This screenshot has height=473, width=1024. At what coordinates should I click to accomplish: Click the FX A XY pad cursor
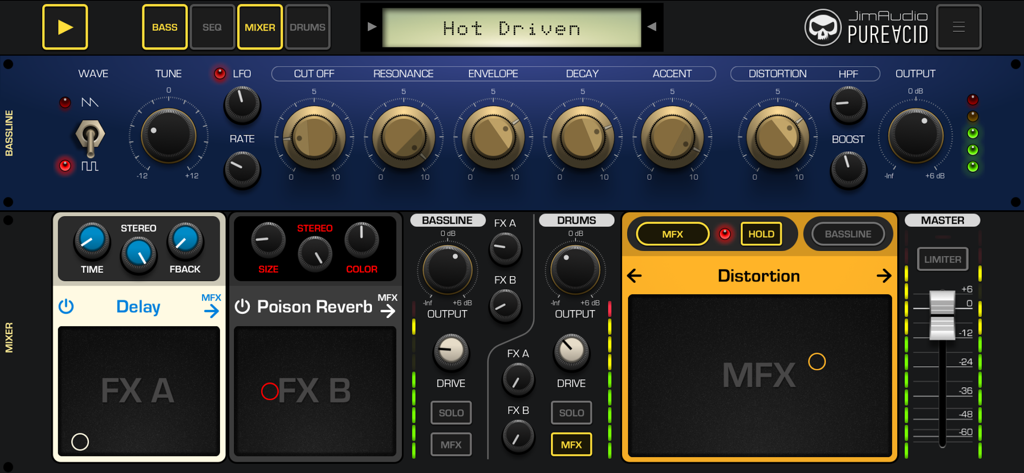(x=80, y=442)
